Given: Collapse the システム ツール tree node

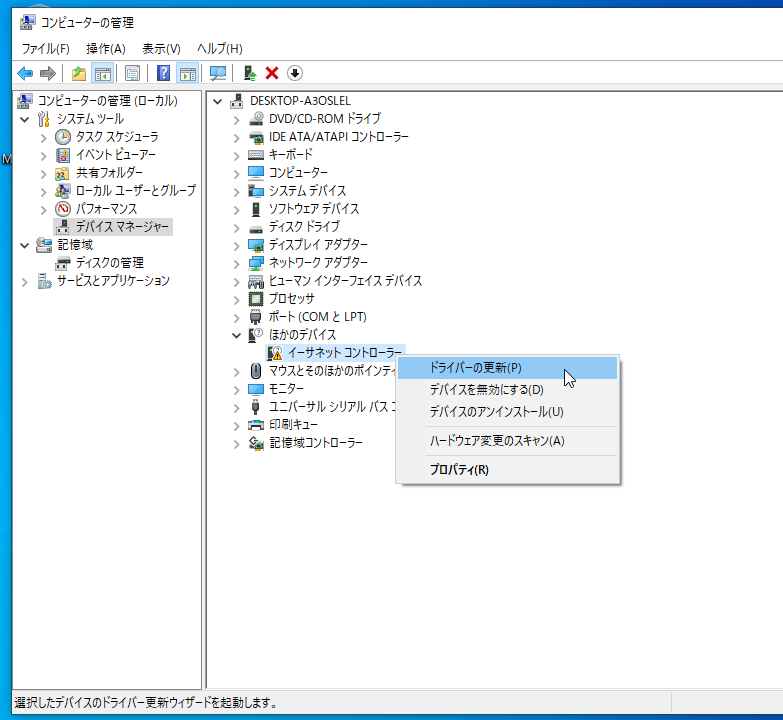Looking at the screenshot, I should (x=24, y=119).
